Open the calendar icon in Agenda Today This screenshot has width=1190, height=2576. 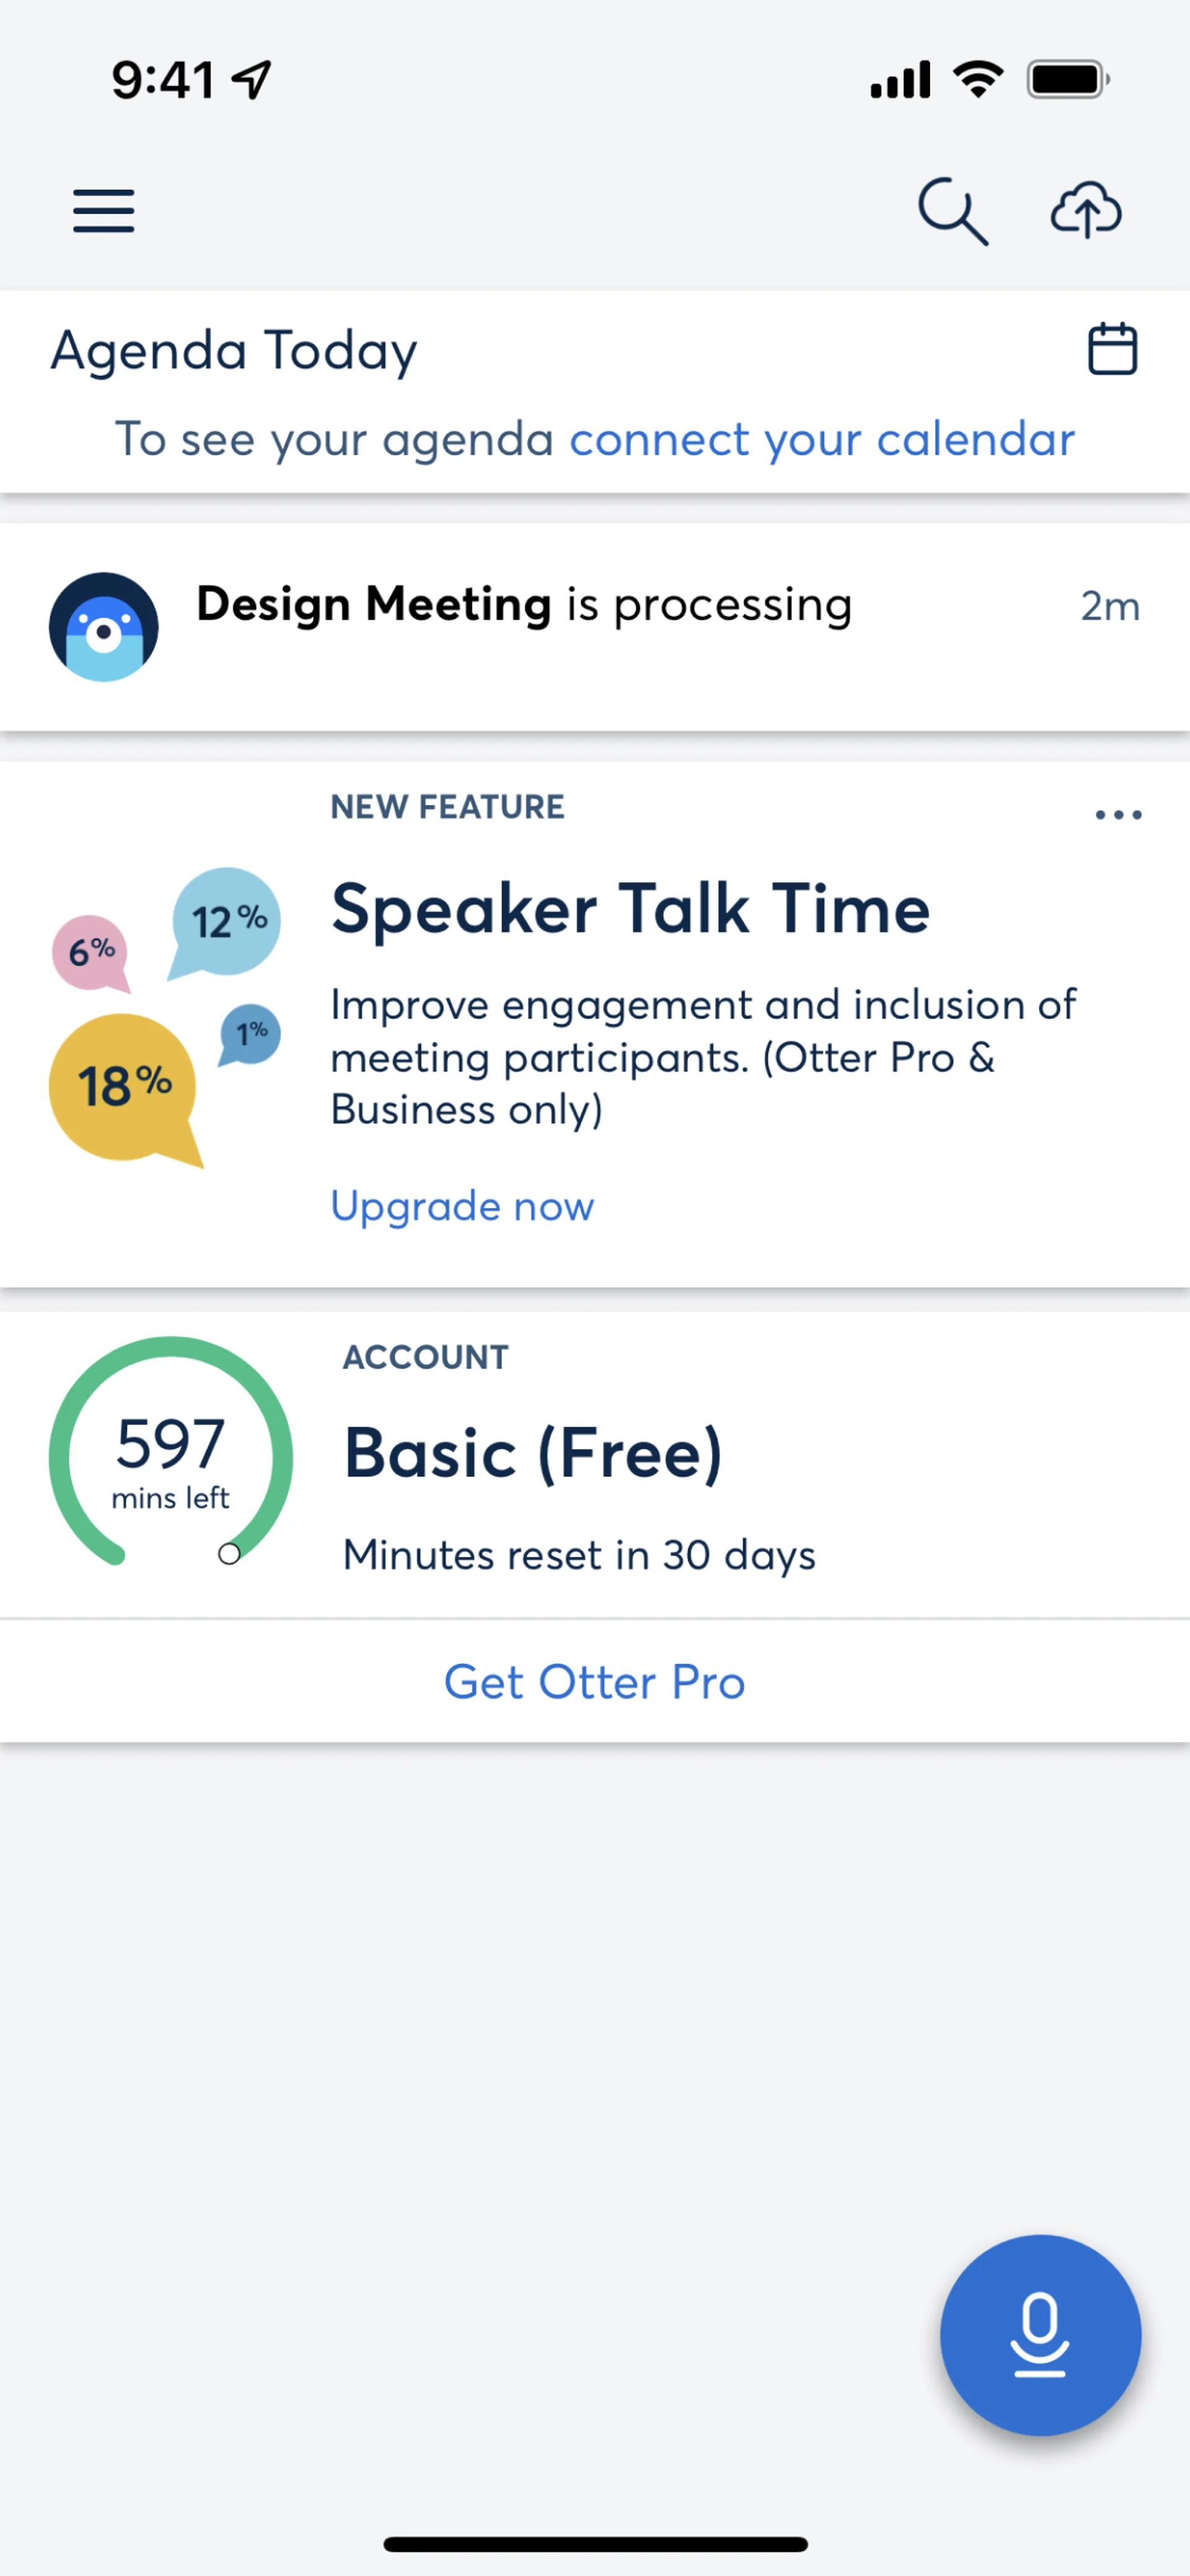pyautogui.click(x=1112, y=349)
